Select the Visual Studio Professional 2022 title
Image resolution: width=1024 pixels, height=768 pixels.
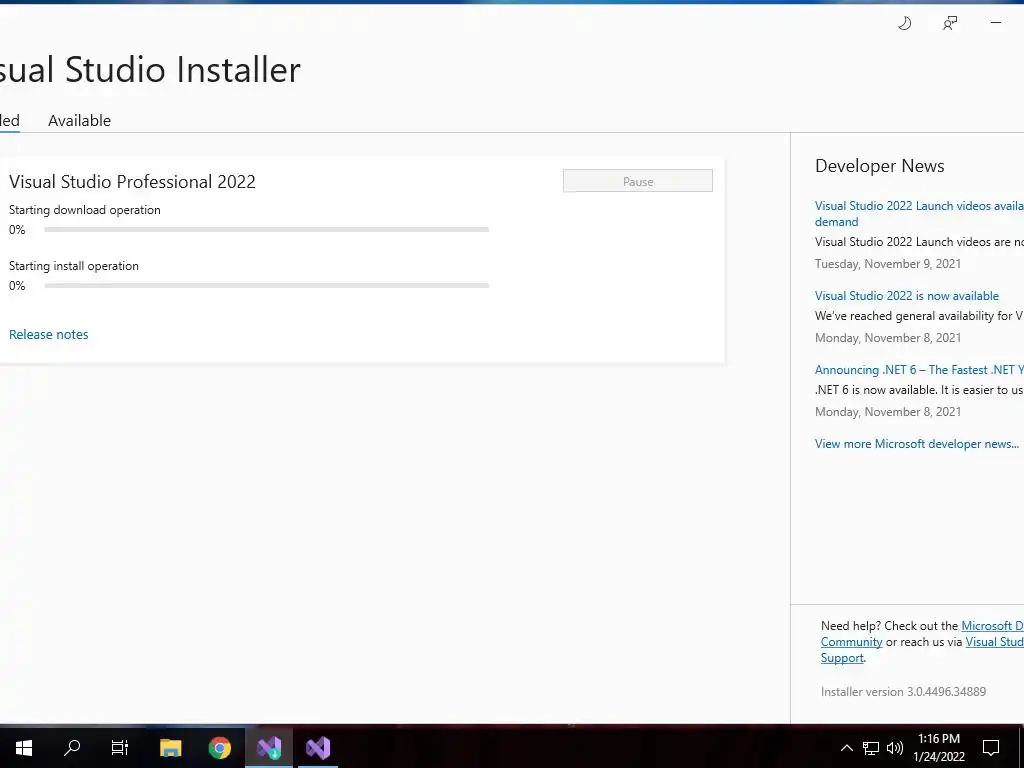[132, 182]
